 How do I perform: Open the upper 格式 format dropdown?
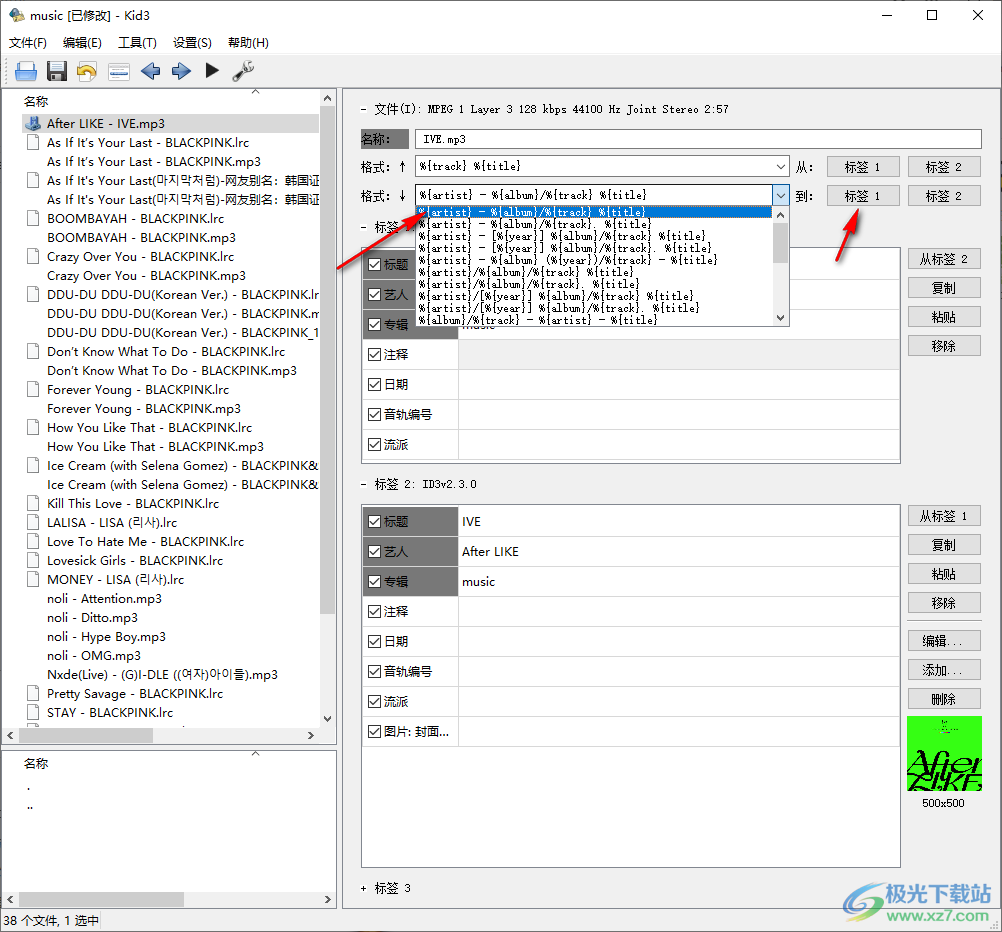coord(780,166)
